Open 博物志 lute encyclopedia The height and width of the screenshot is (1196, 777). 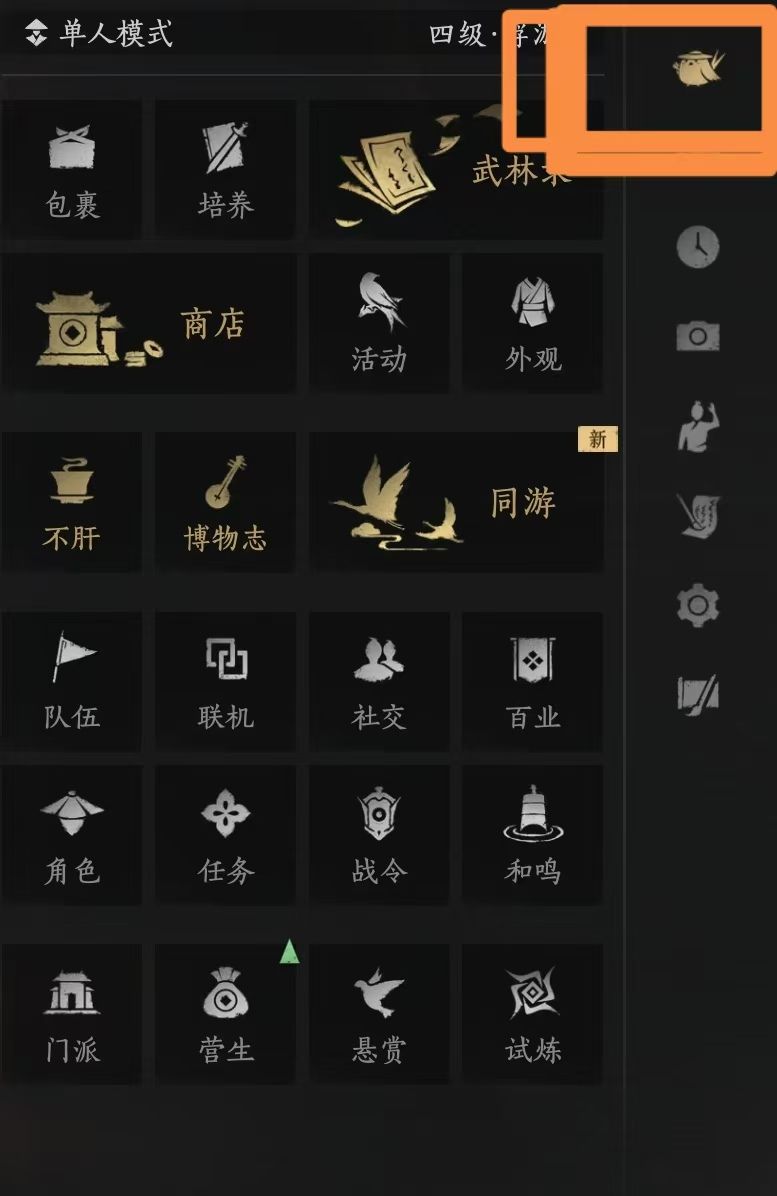(x=226, y=502)
